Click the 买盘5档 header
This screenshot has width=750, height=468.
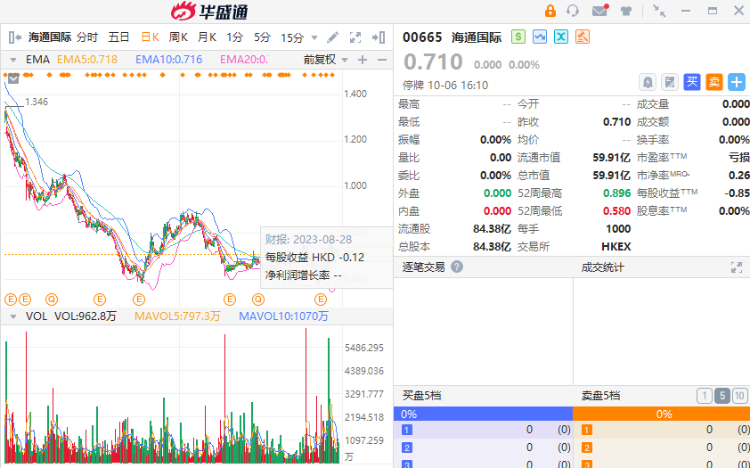click(421, 396)
